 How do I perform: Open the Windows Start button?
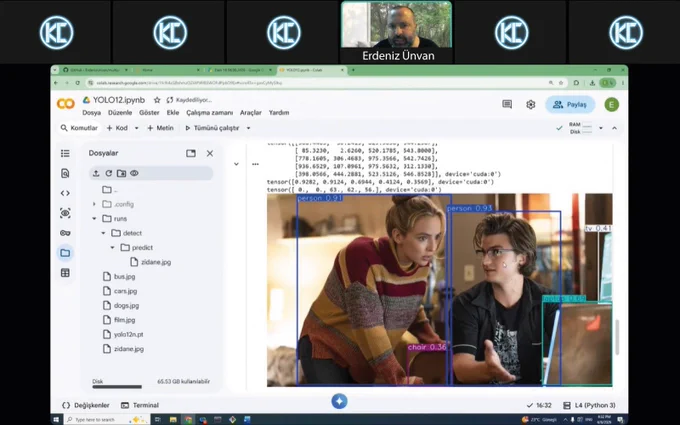[x=56, y=419]
